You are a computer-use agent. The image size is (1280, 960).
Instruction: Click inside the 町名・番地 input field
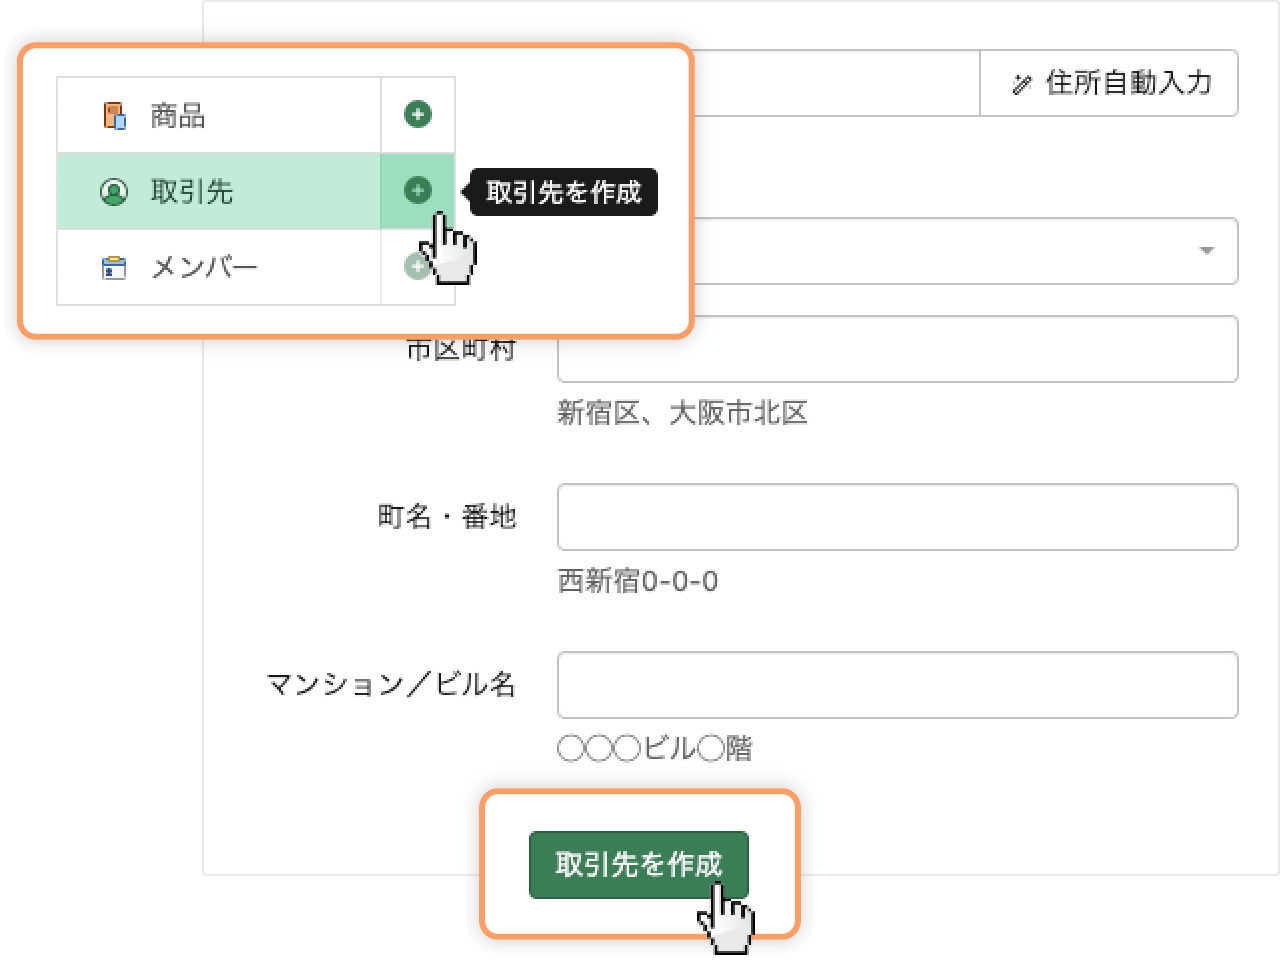898,516
